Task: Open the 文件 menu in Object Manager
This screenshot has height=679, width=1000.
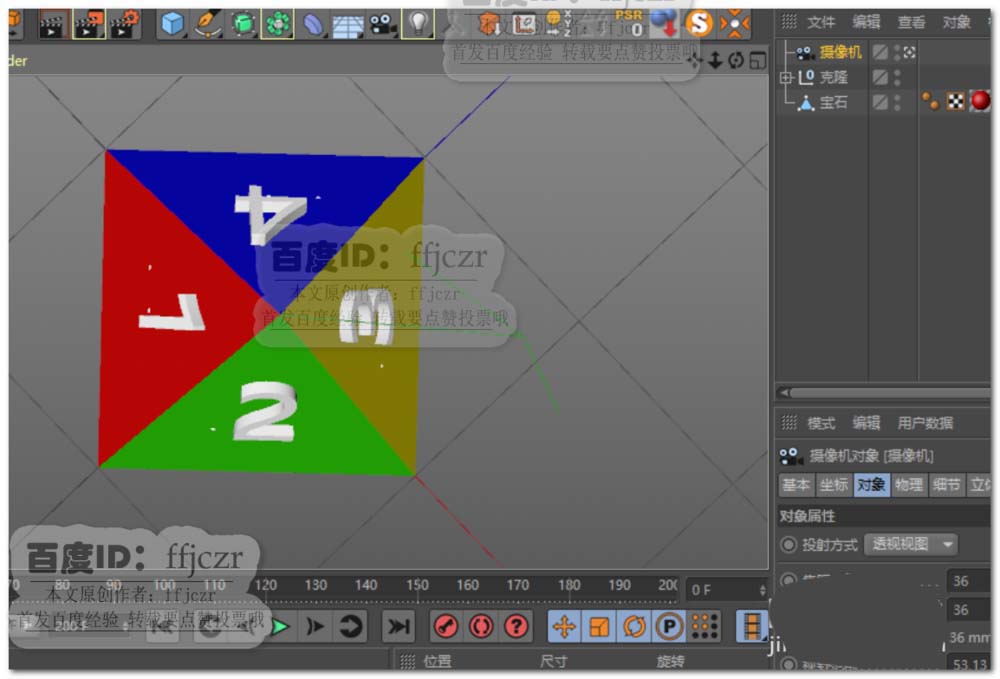Action: pyautogui.click(x=821, y=22)
